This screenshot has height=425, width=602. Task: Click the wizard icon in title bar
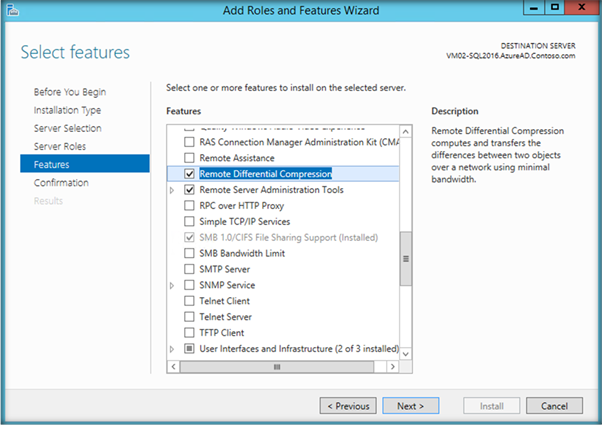coord(13,10)
